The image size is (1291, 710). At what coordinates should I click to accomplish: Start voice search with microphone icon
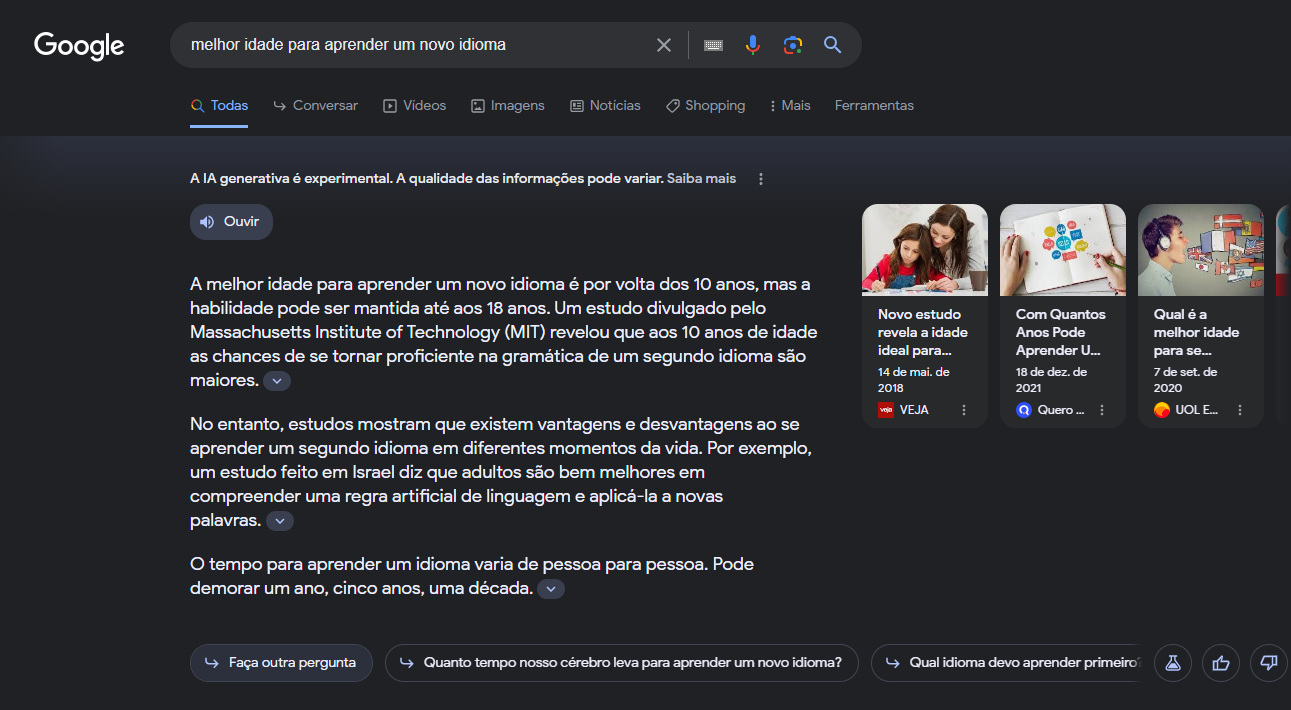753,45
